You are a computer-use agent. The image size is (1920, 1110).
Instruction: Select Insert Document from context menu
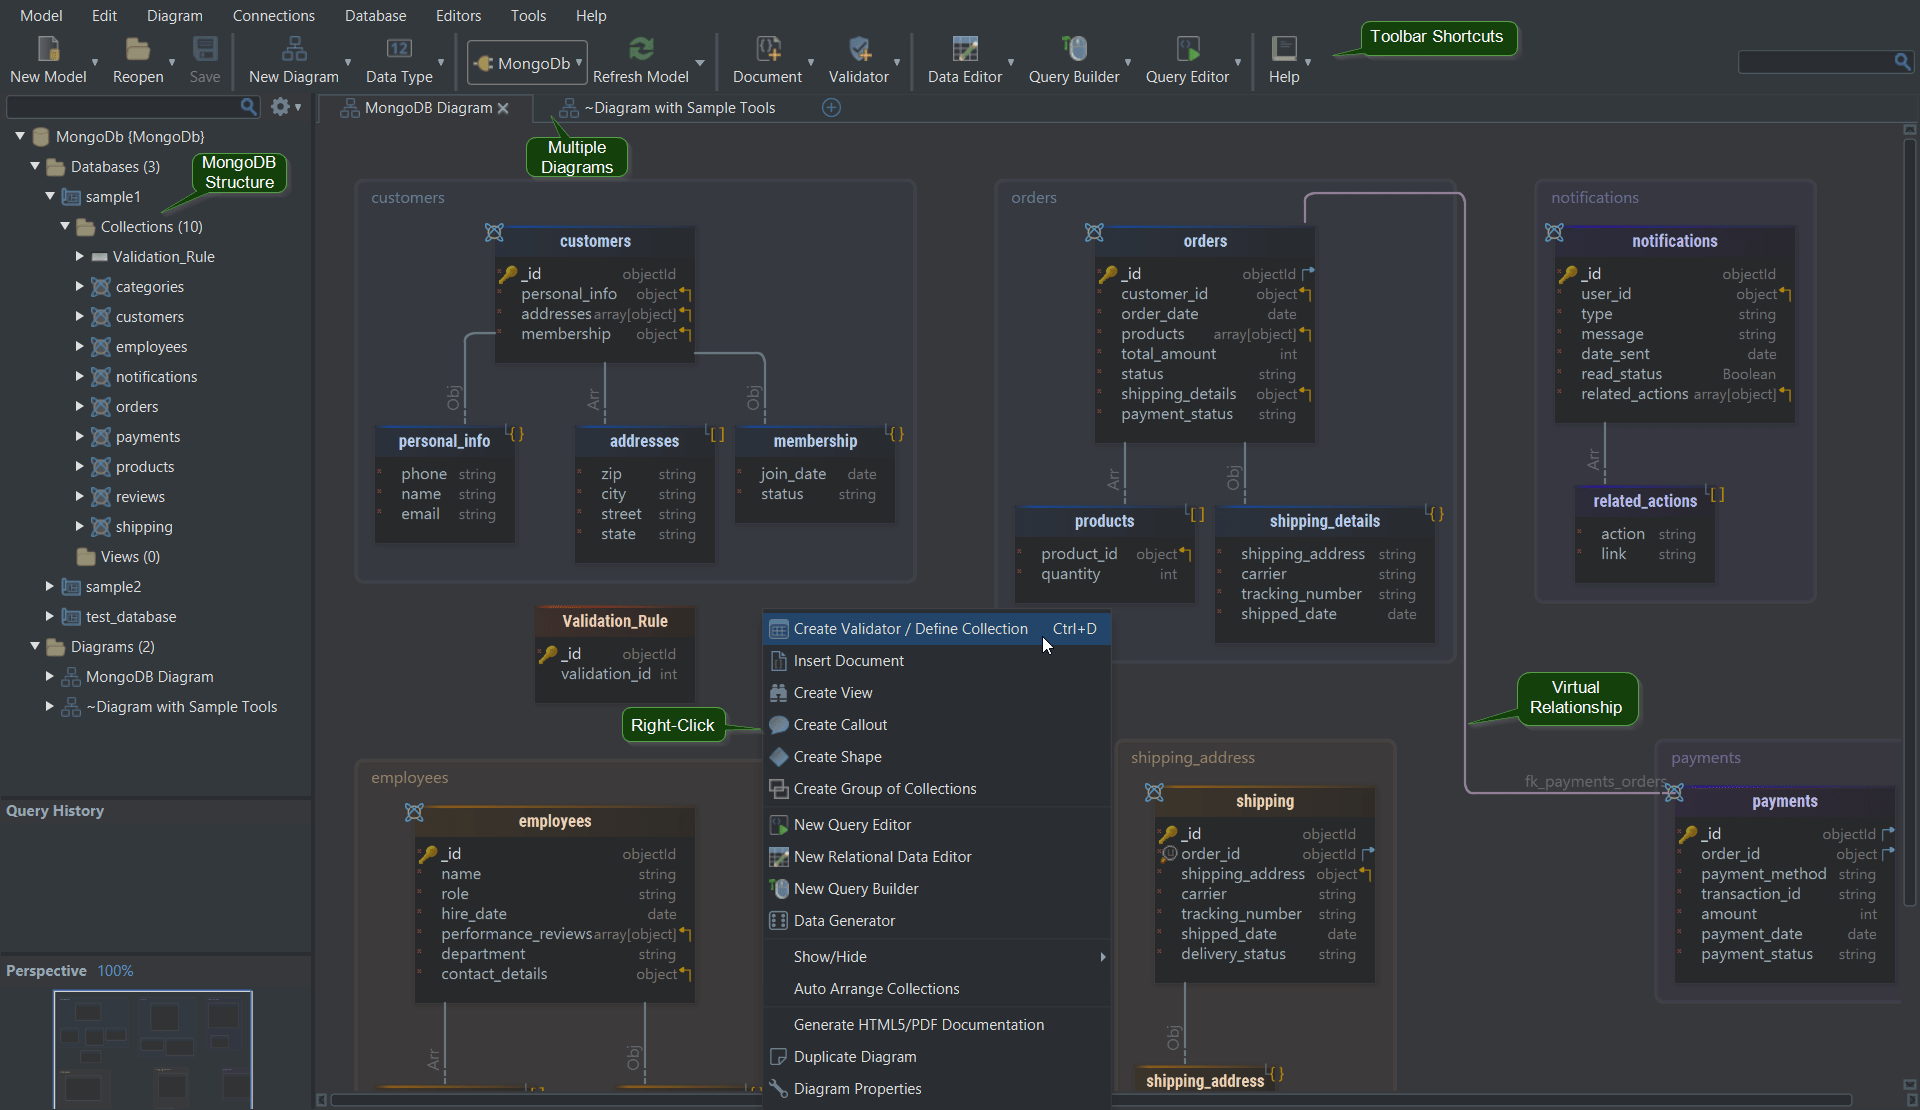(848, 661)
